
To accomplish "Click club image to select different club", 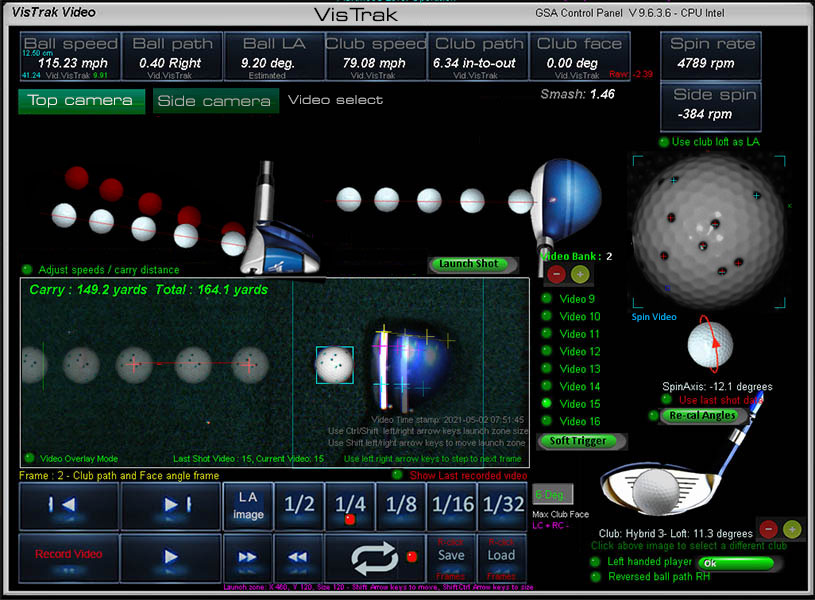I will [x=660, y=489].
